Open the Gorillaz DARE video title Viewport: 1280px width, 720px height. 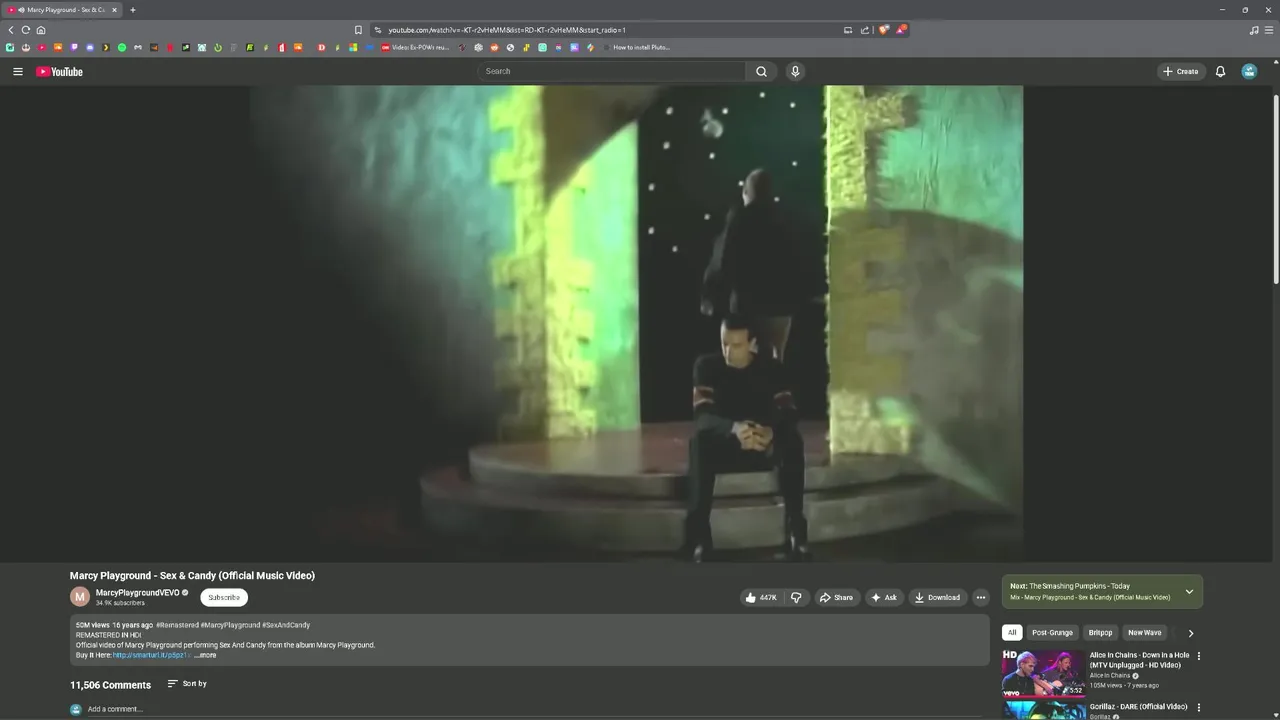(x=1138, y=707)
